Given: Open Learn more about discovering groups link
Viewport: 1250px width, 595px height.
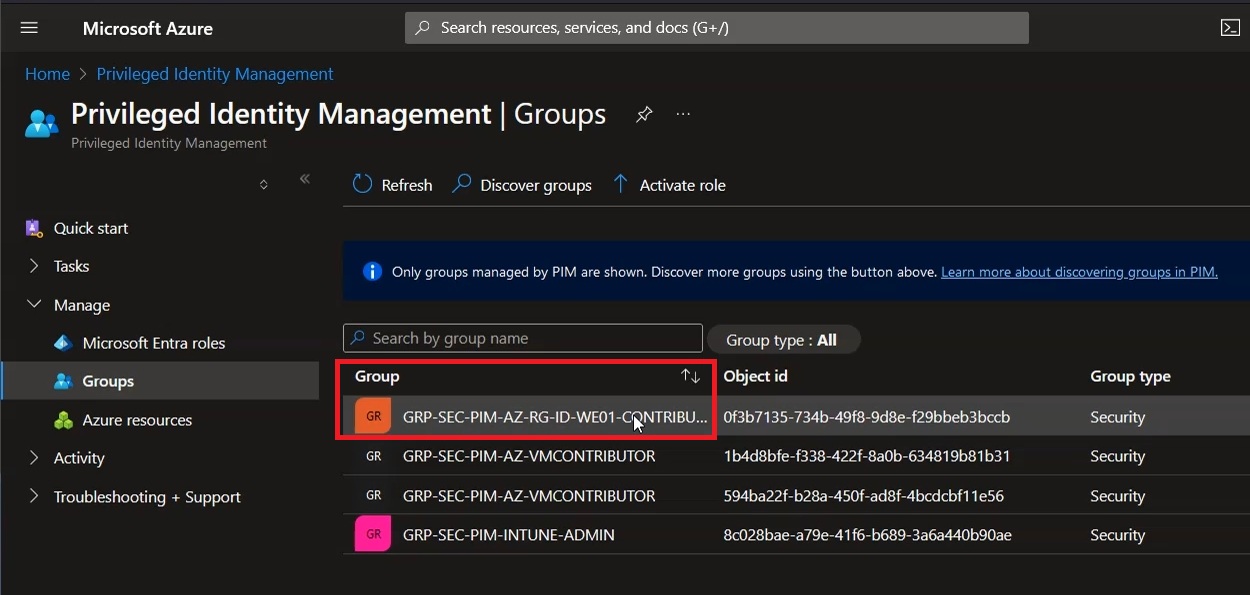Looking at the screenshot, I should coord(1079,272).
